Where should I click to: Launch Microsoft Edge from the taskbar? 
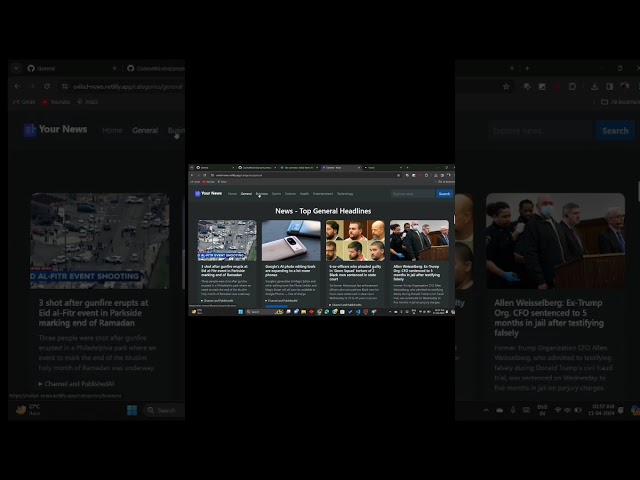click(326, 311)
